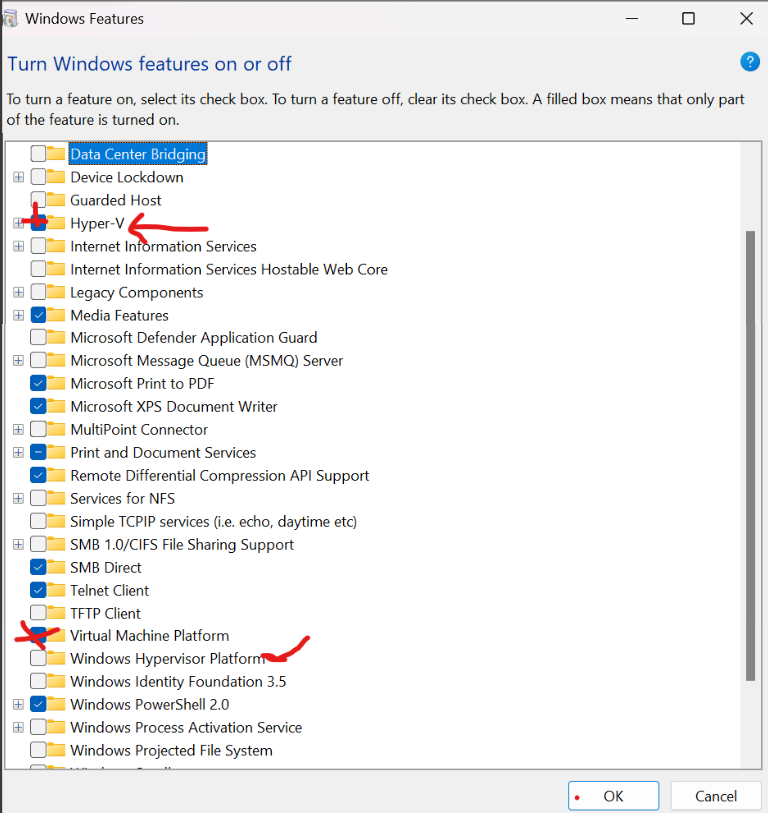The height and width of the screenshot is (813, 768).
Task: Expand the Internet Information Services node
Action: click(18, 246)
